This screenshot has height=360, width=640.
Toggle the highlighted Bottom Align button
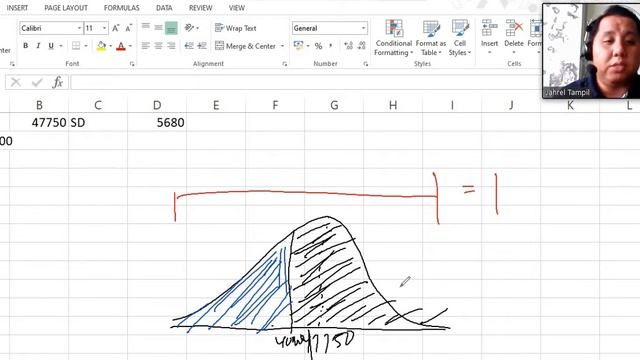171,28
